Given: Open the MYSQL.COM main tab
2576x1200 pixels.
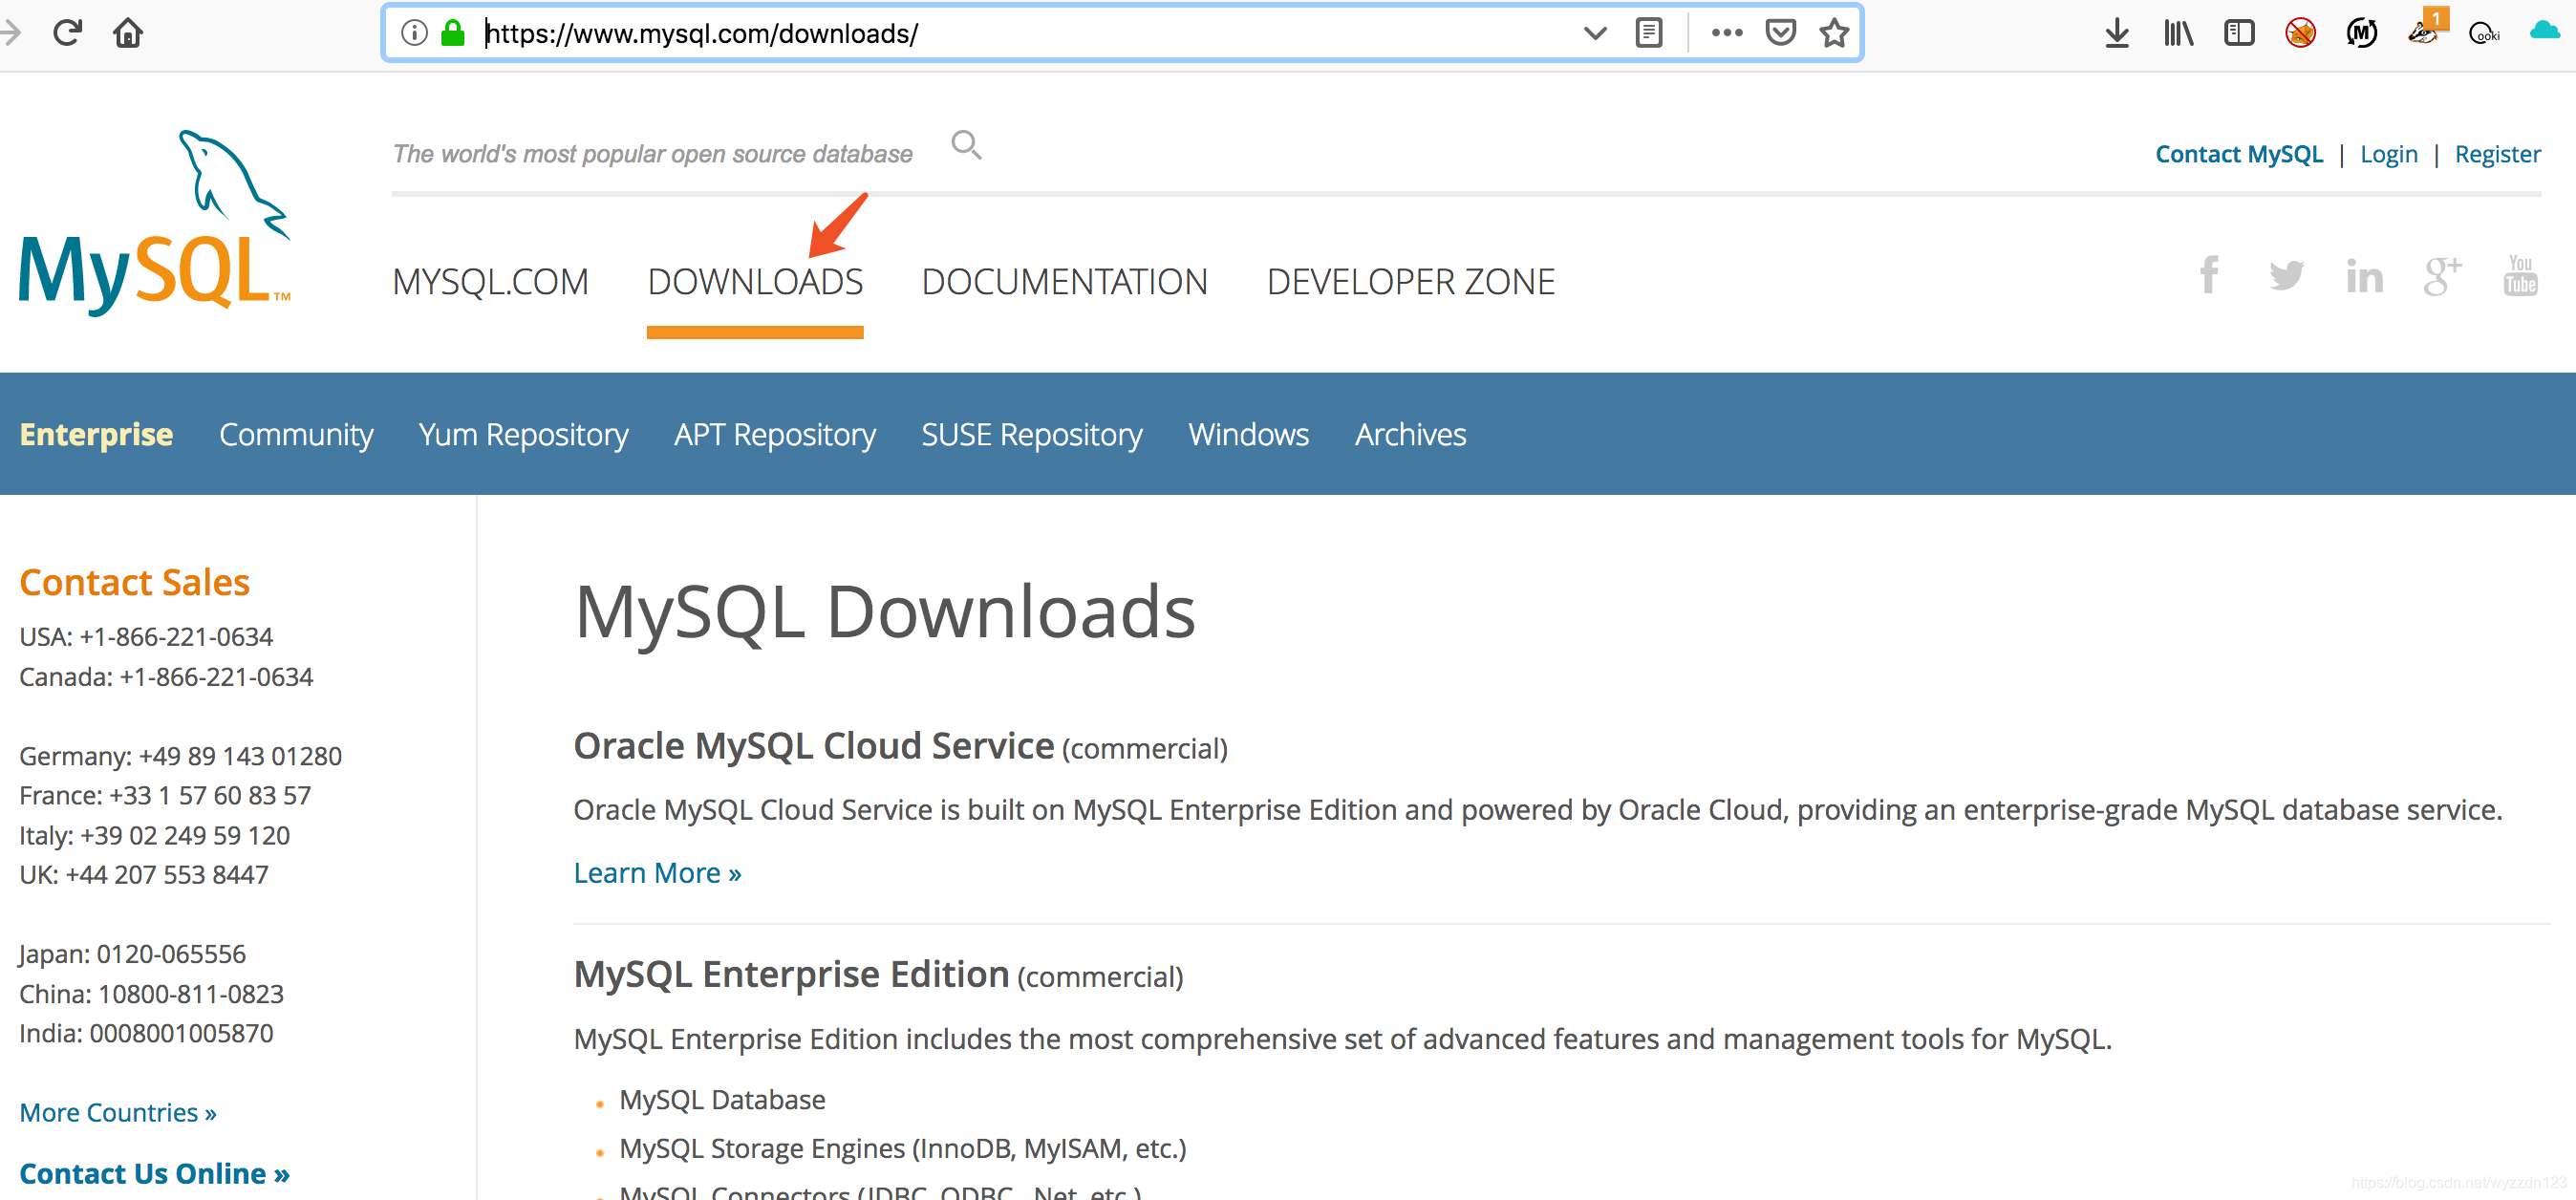Looking at the screenshot, I should [490, 282].
